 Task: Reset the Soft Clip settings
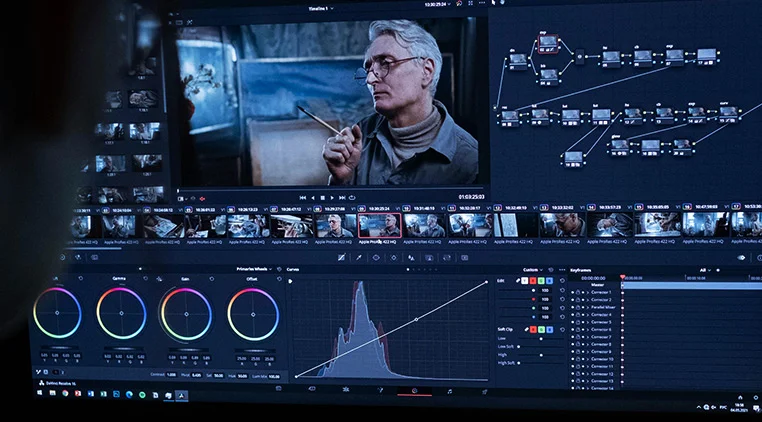coord(562,329)
